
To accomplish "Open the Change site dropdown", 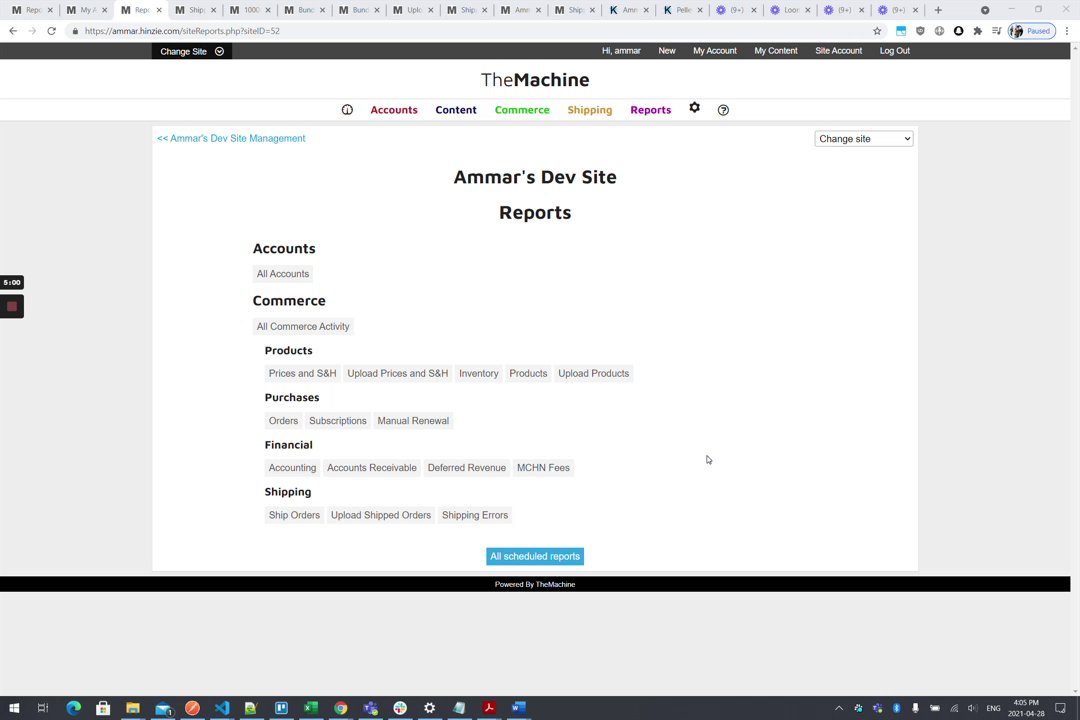I will 864,138.
